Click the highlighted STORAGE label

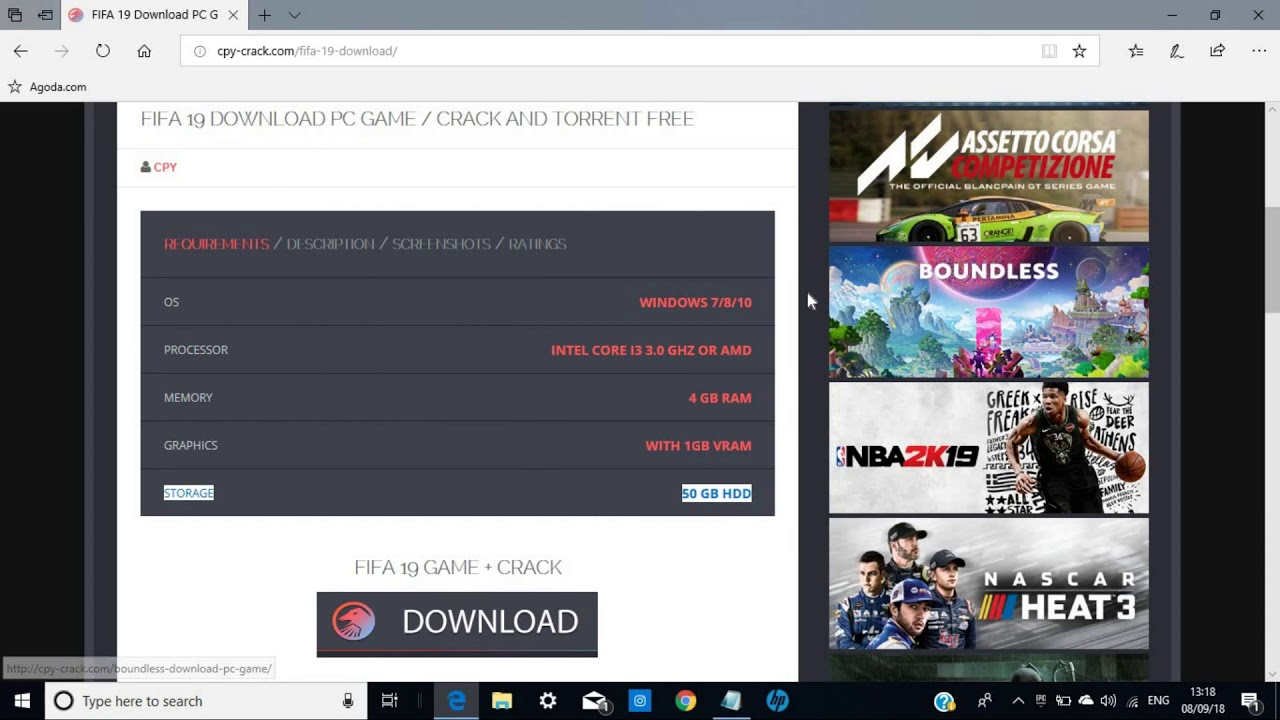point(189,493)
